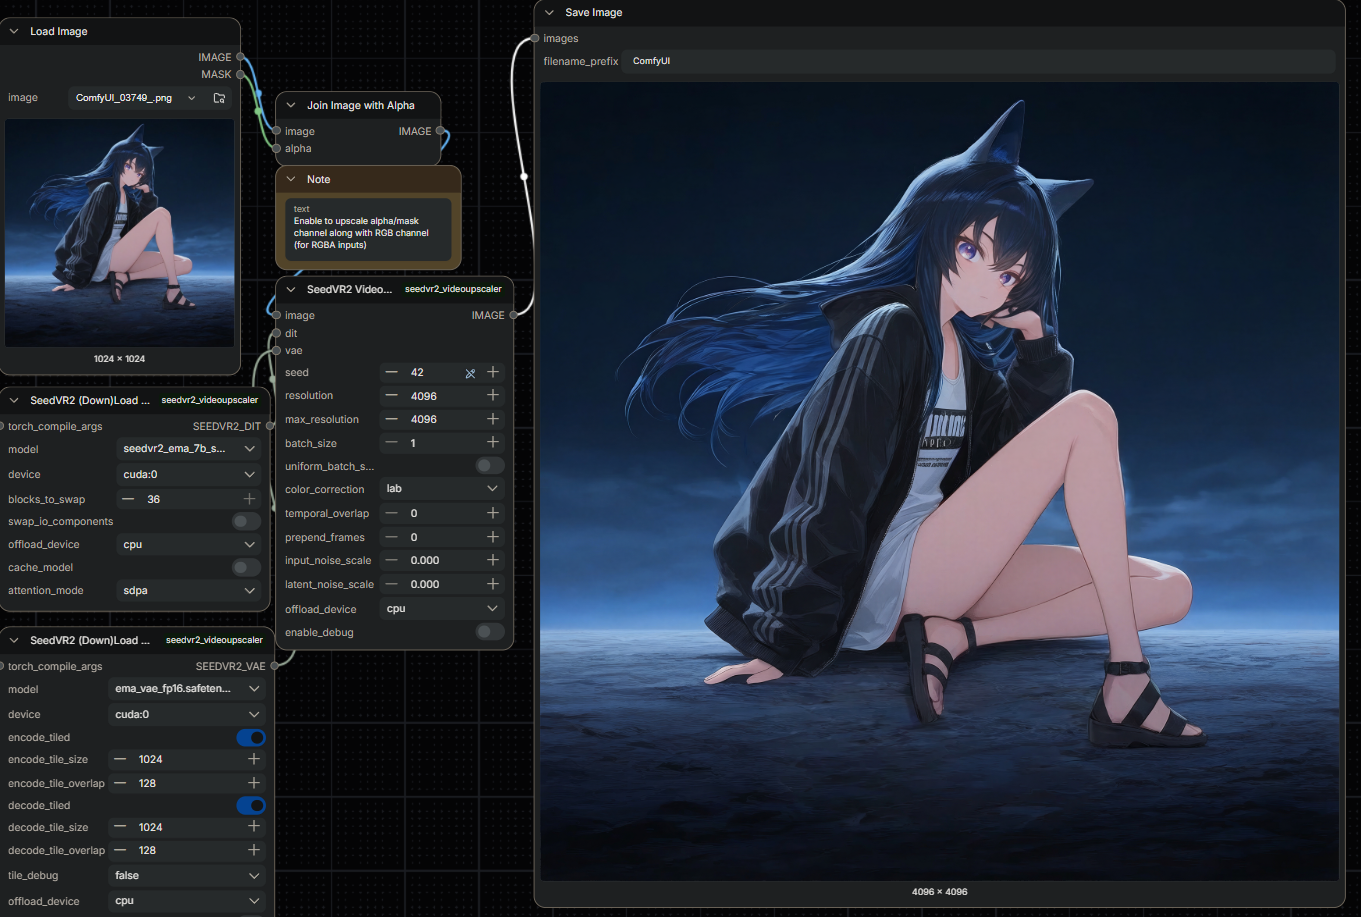
Task: Increase the resolution value with plus
Action: [493, 396]
